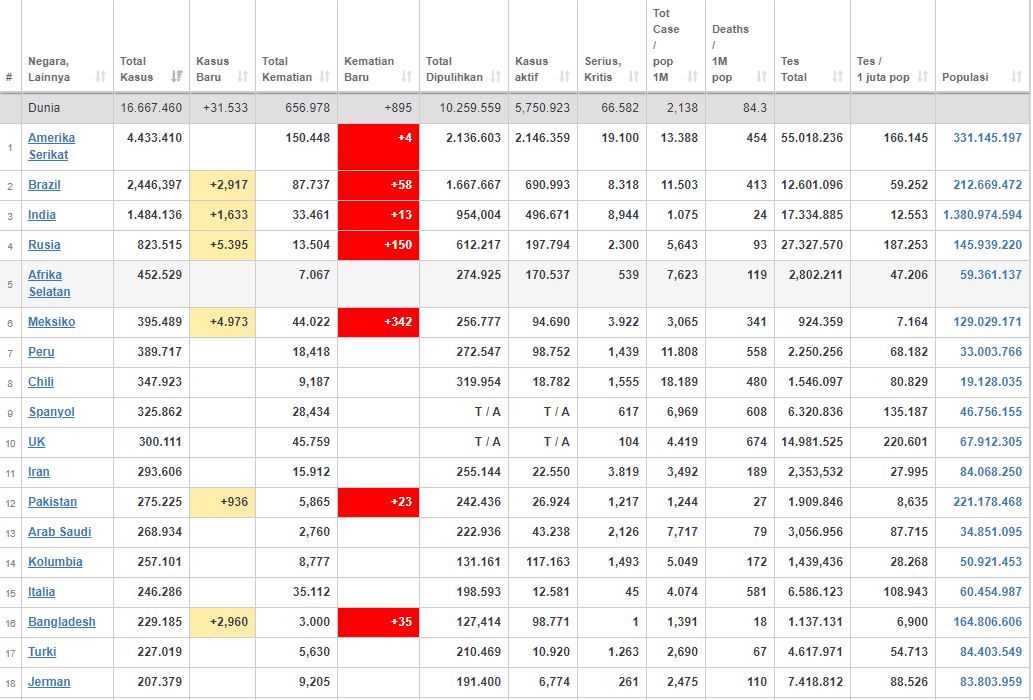Sort by Tot Case/1M pop arrow icon
The image size is (1033, 700).
point(692,77)
